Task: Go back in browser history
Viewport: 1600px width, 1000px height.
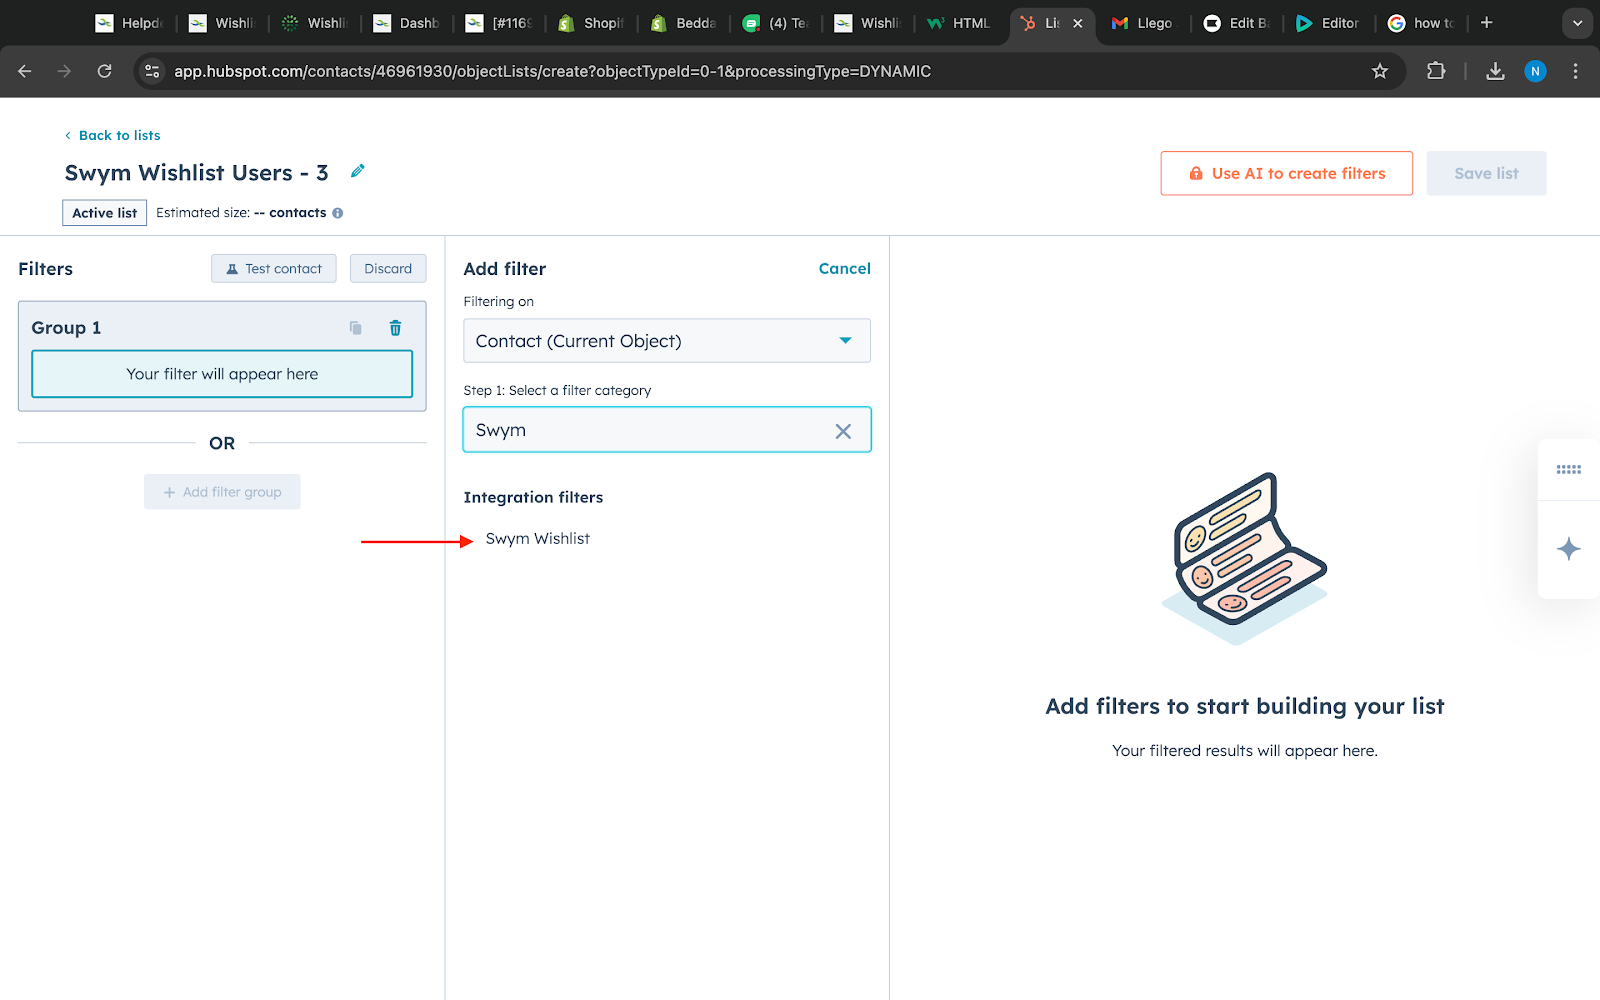Action: [x=25, y=71]
